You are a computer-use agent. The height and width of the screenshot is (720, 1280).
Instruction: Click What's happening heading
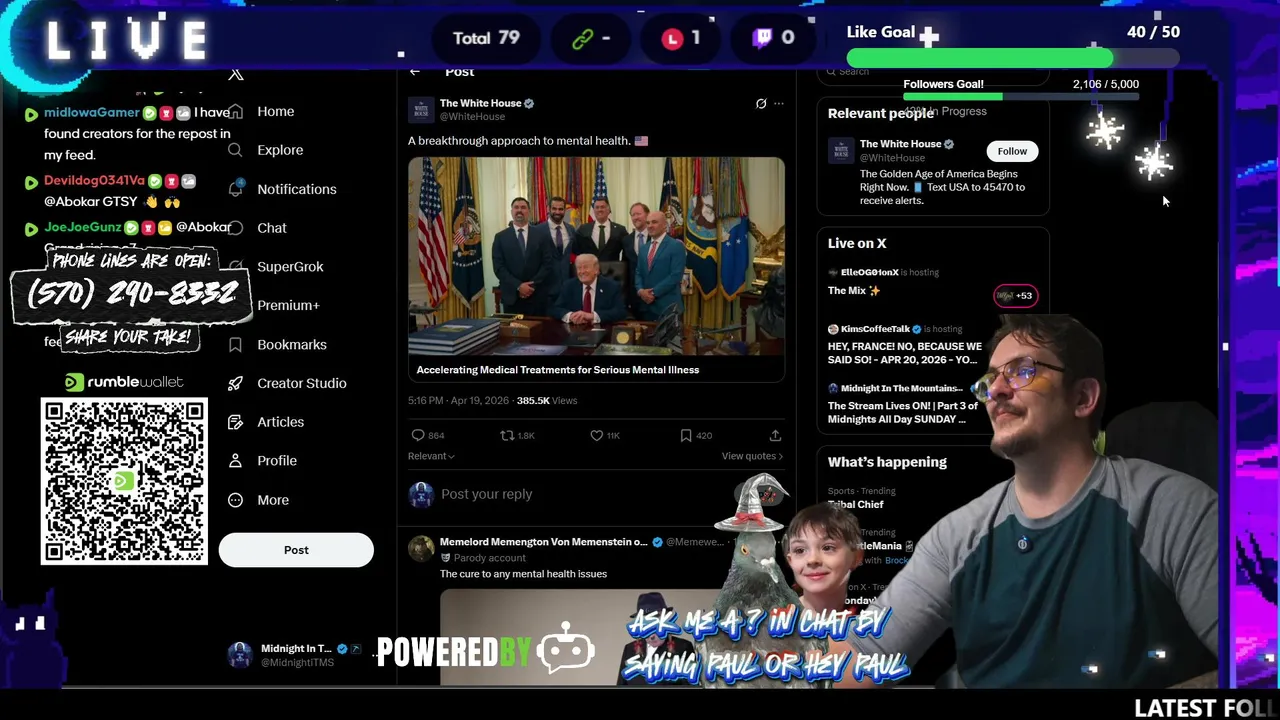pyautogui.click(x=887, y=462)
